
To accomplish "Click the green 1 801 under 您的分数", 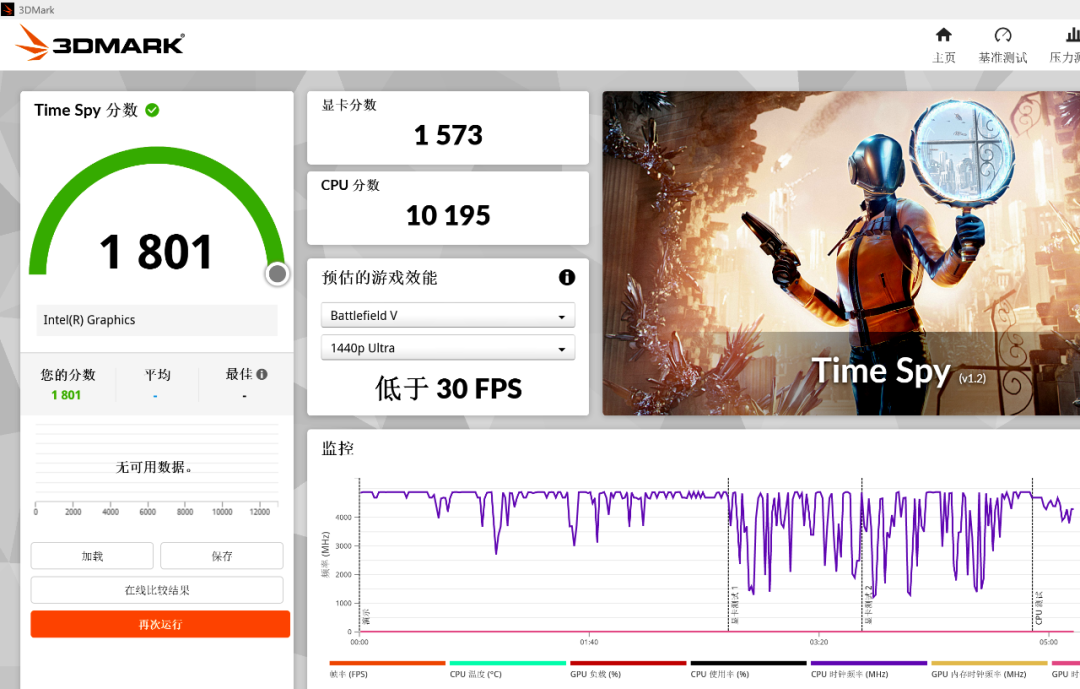I will [x=66, y=395].
